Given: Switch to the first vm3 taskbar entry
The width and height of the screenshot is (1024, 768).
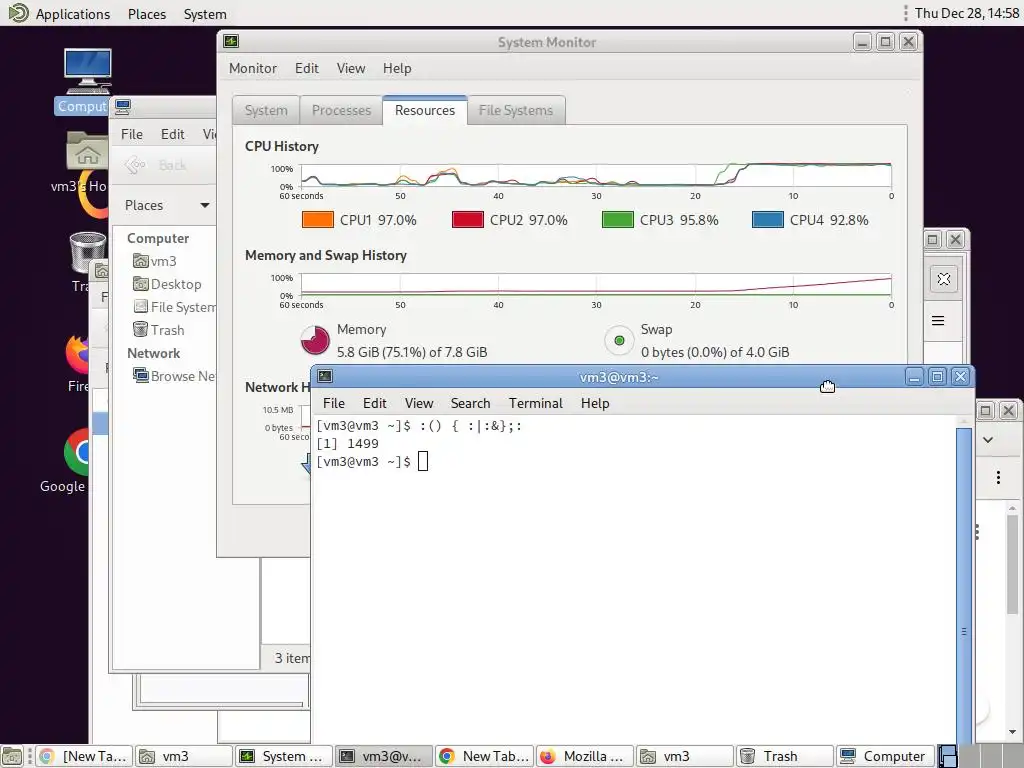Looking at the screenshot, I should pyautogui.click(x=184, y=756).
